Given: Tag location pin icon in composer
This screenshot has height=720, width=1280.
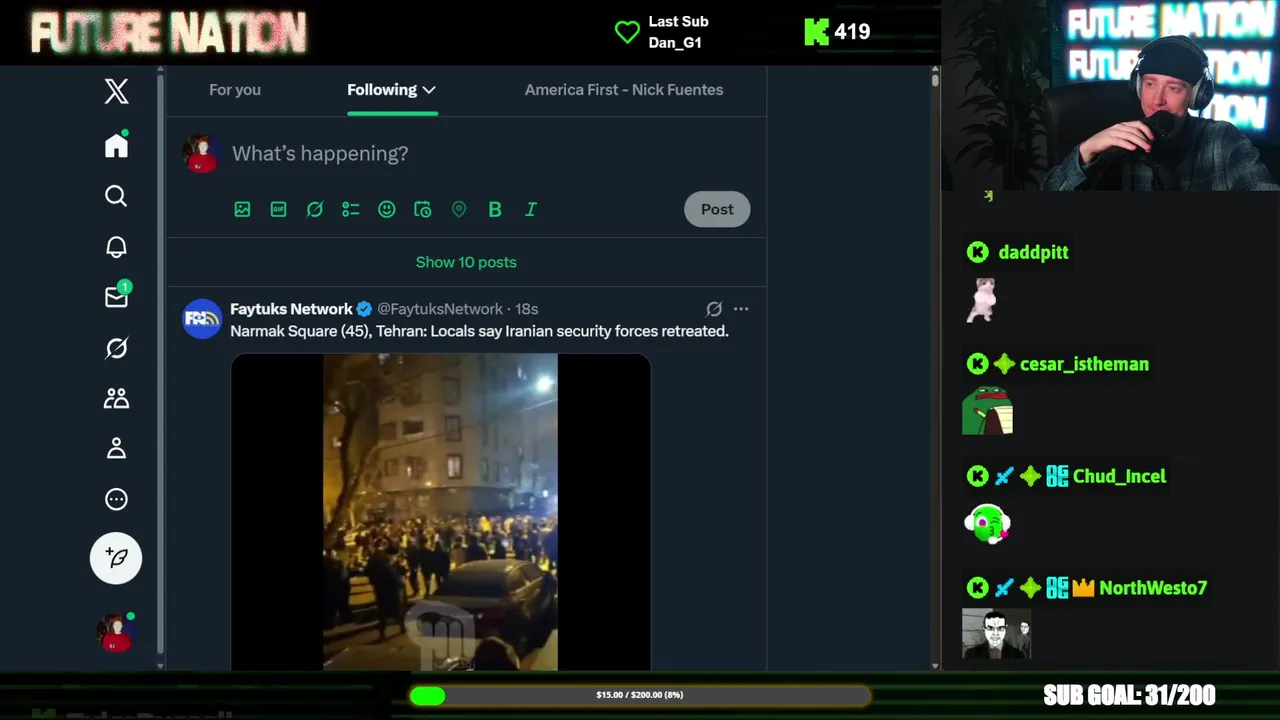Looking at the screenshot, I should 458,209.
